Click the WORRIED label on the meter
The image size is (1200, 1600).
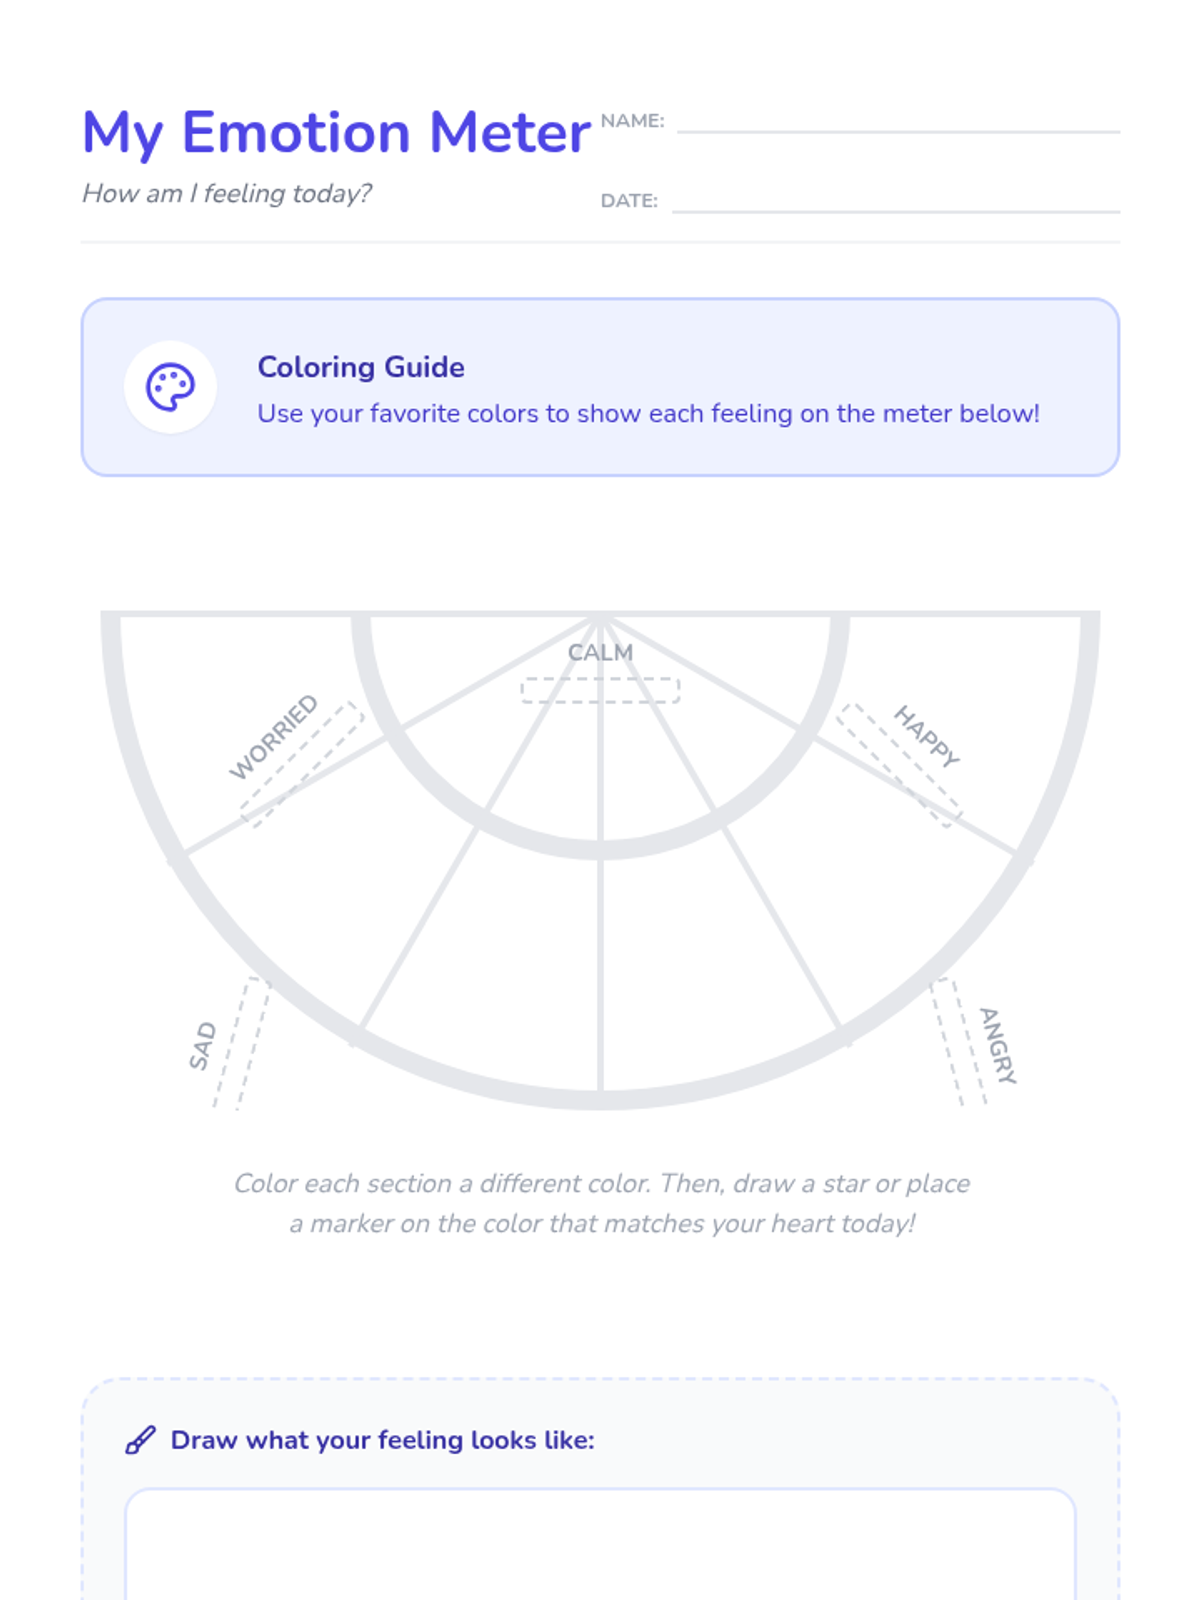pos(273,736)
